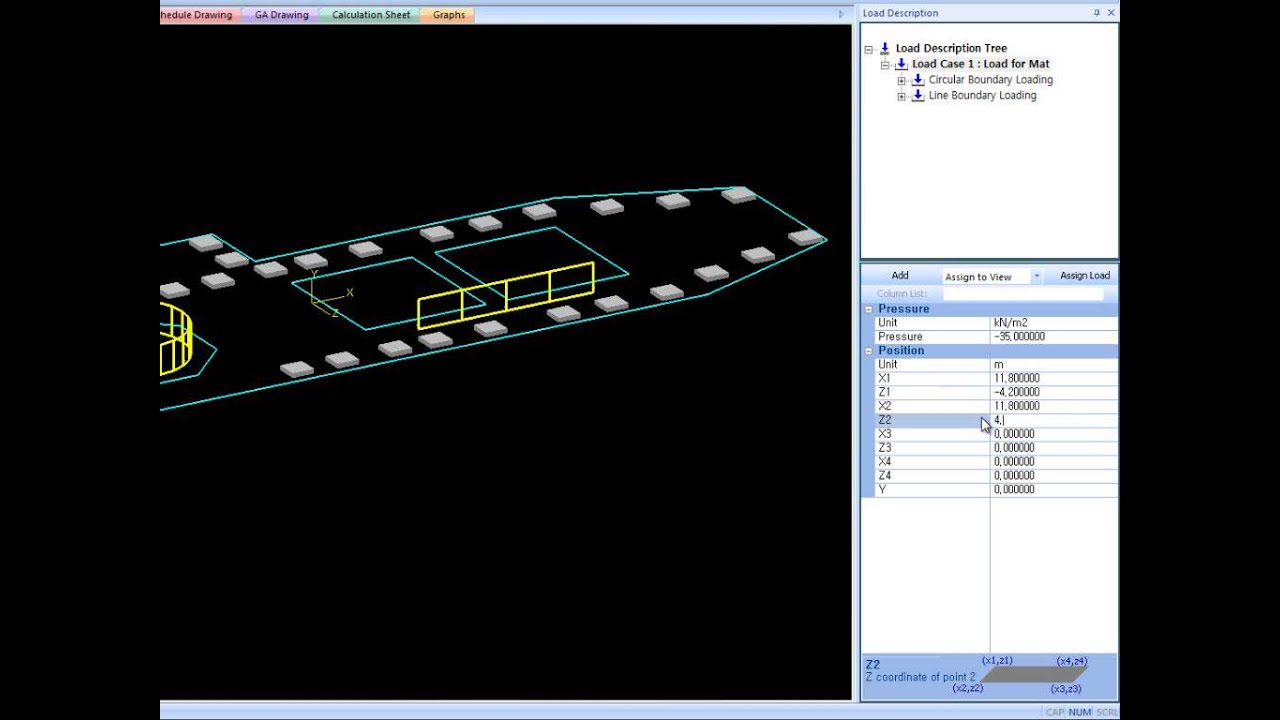
Task: Select the Pressure value field
Action: click(1054, 337)
